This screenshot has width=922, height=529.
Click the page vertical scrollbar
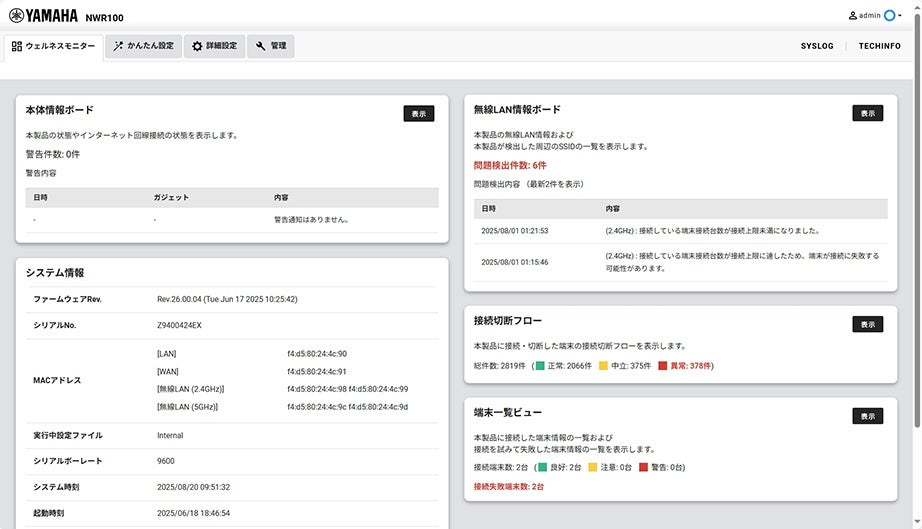917,264
